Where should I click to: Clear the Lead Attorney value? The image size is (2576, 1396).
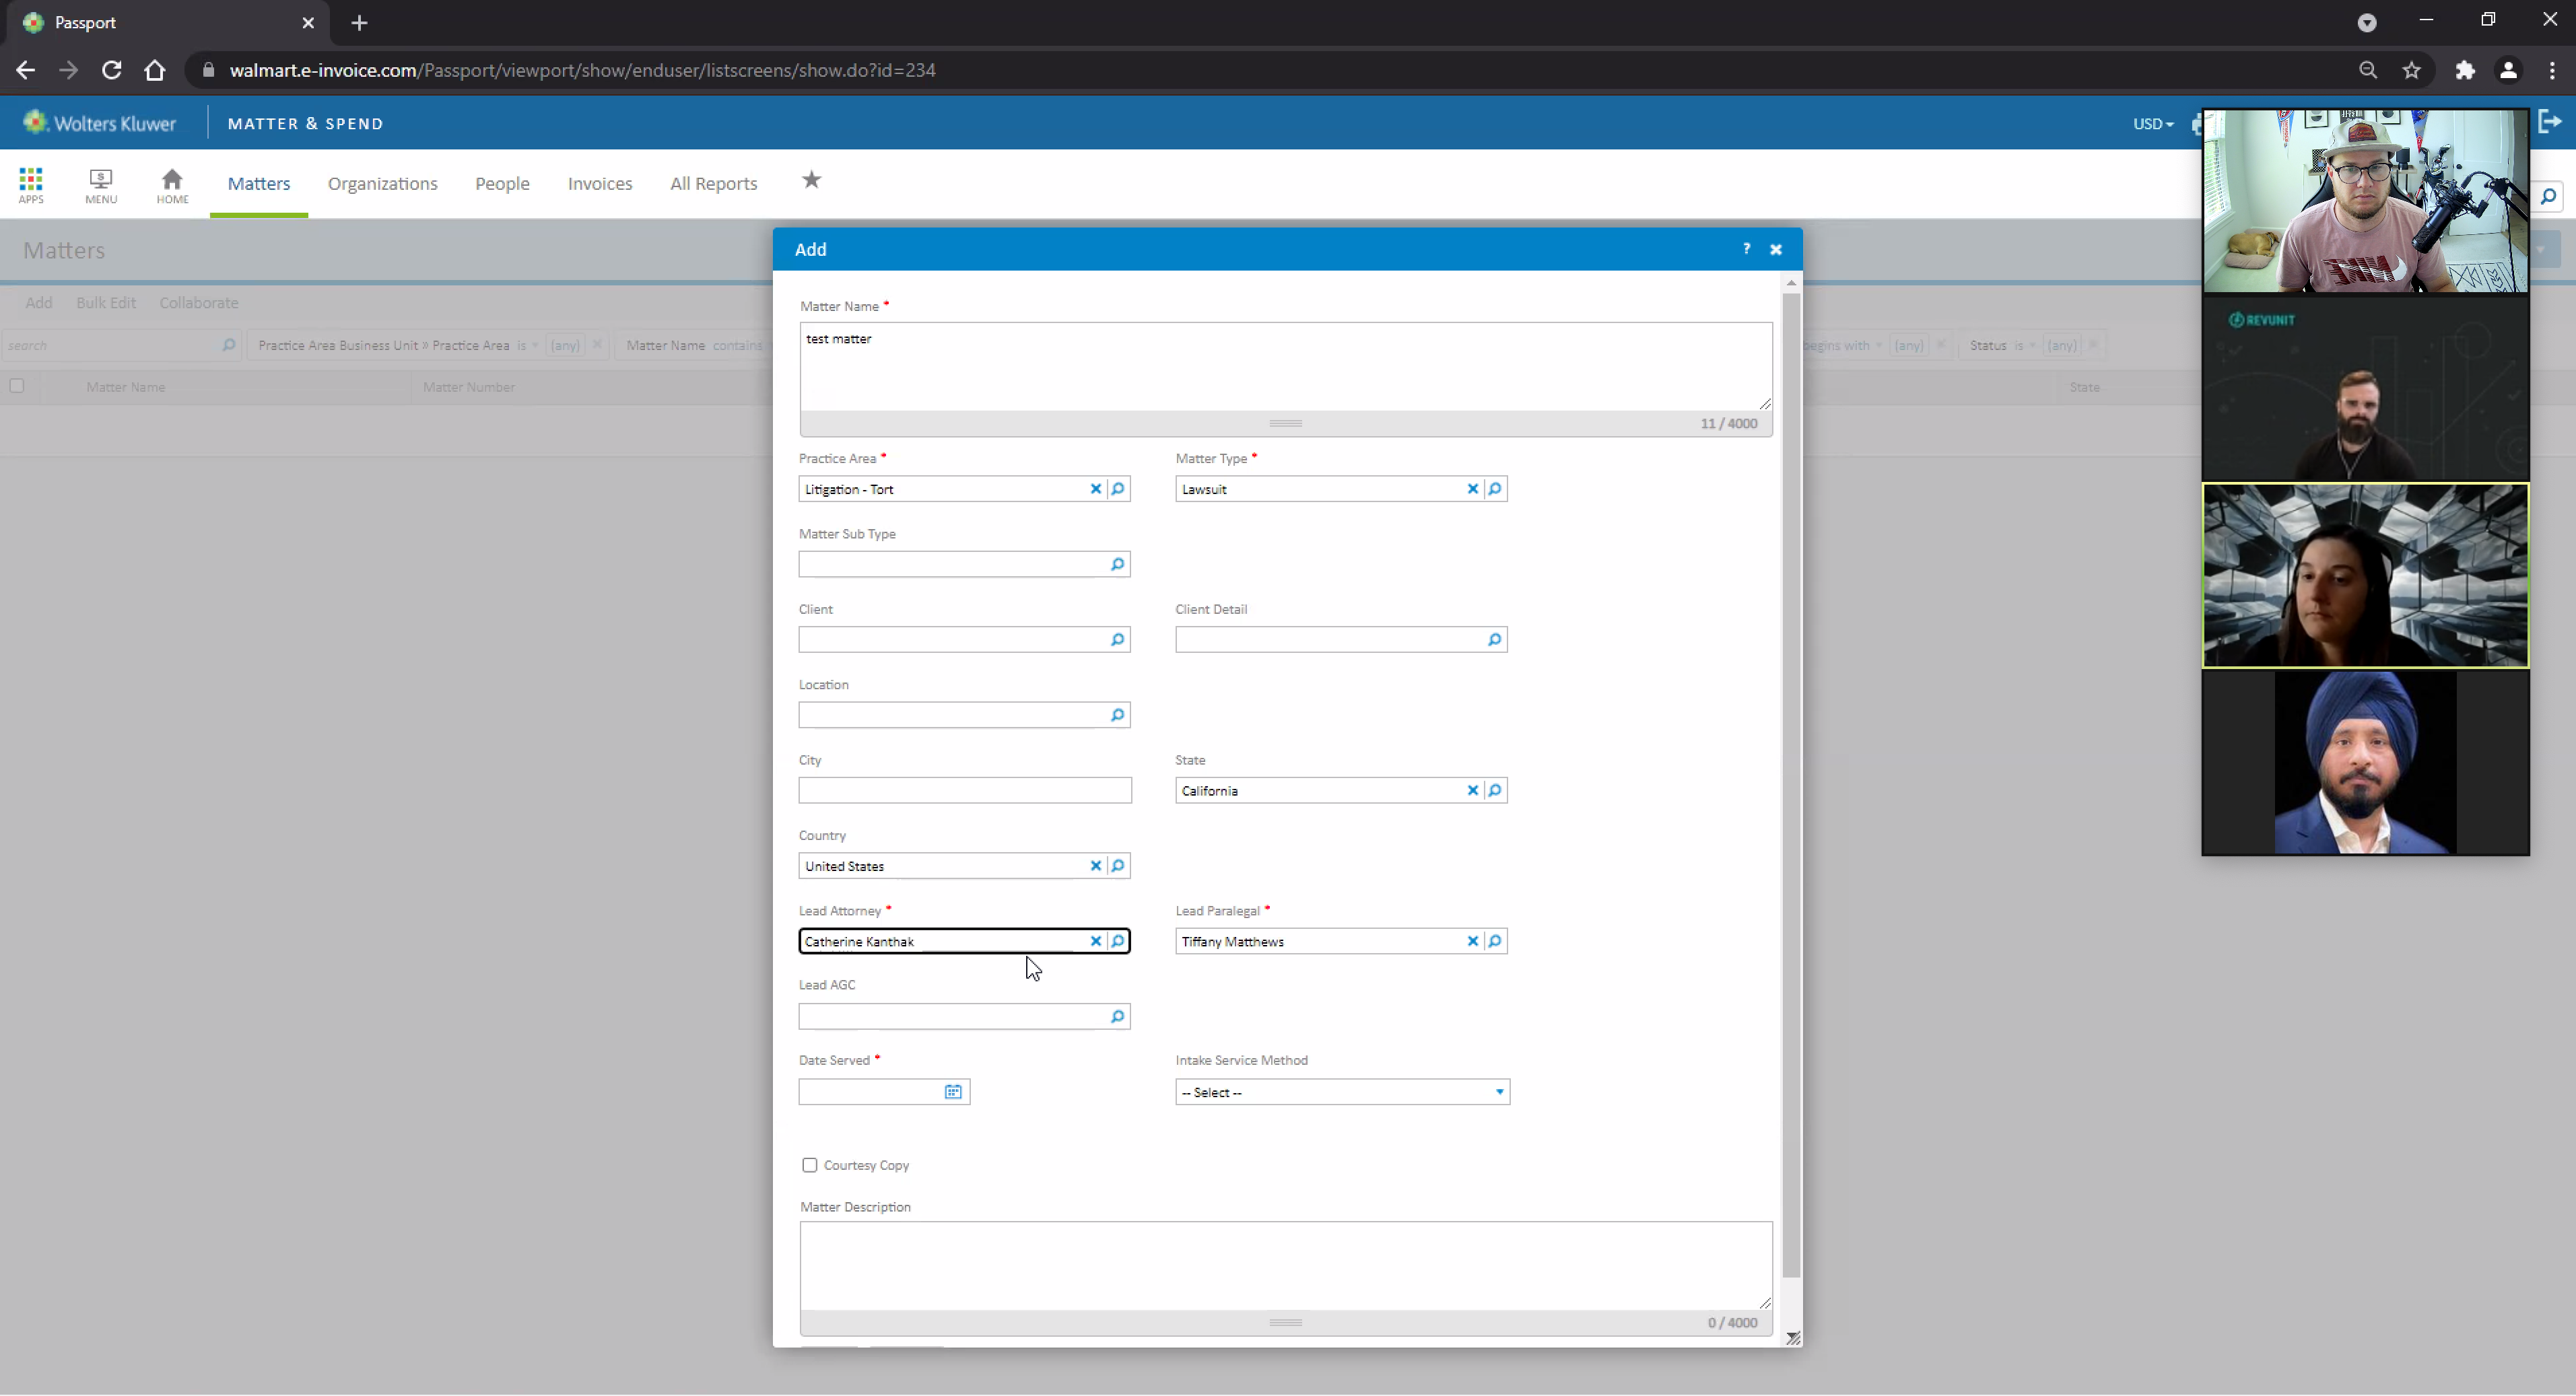(x=1095, y=941)
